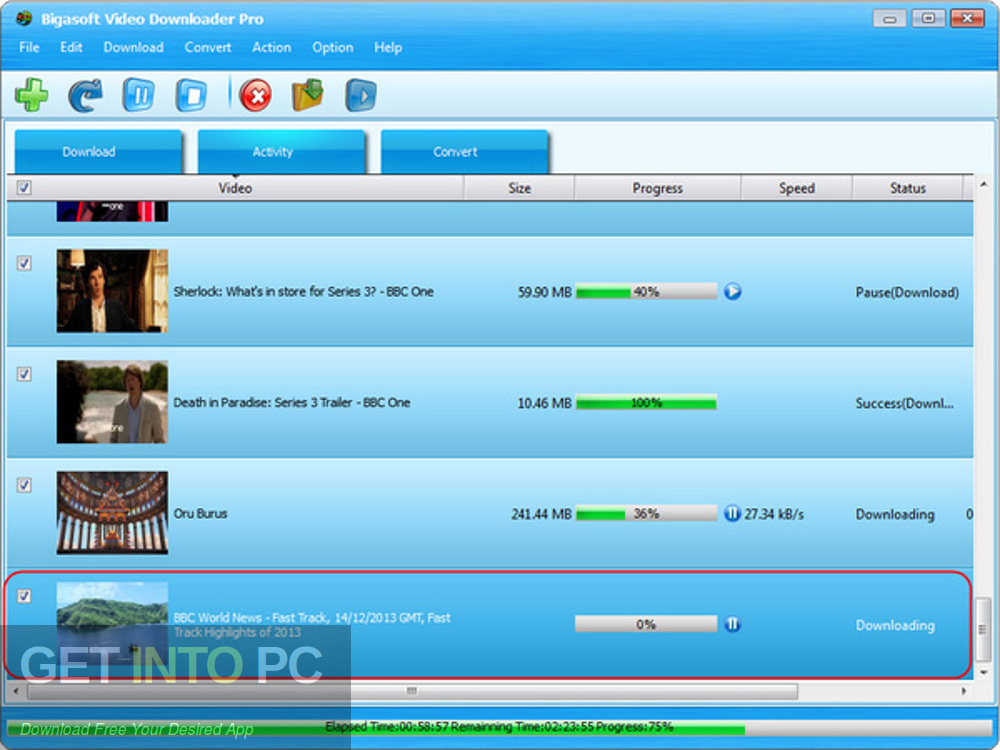
Task: Resume the Sherlock download with play icon
Action: coord(733,291)
